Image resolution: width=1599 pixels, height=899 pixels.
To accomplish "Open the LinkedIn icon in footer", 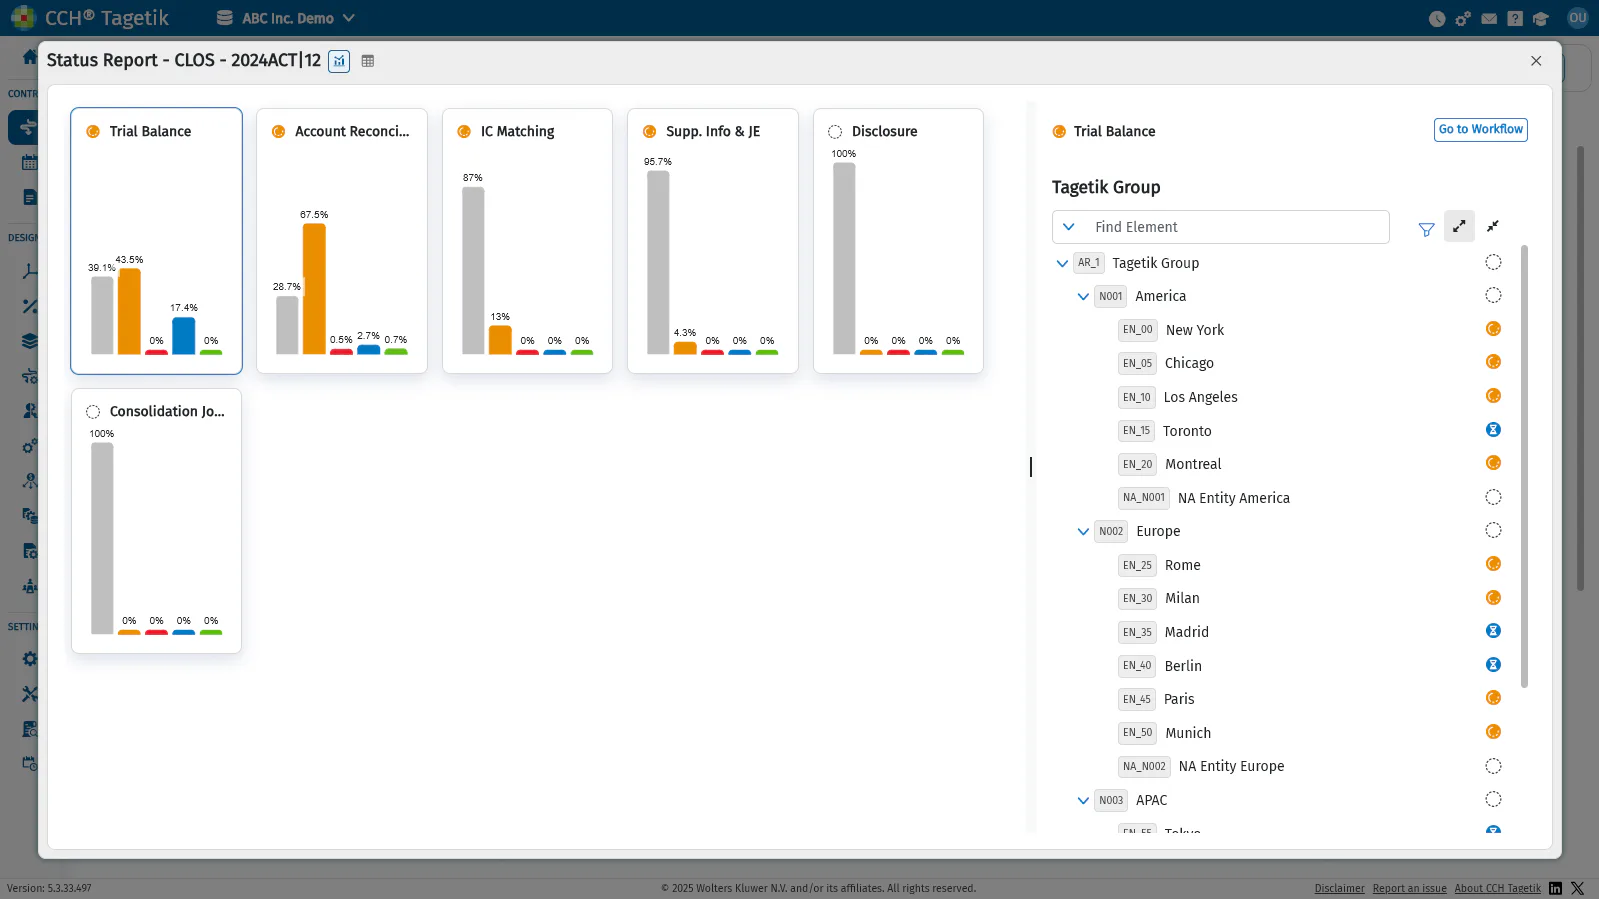I will coord(1555,888).
